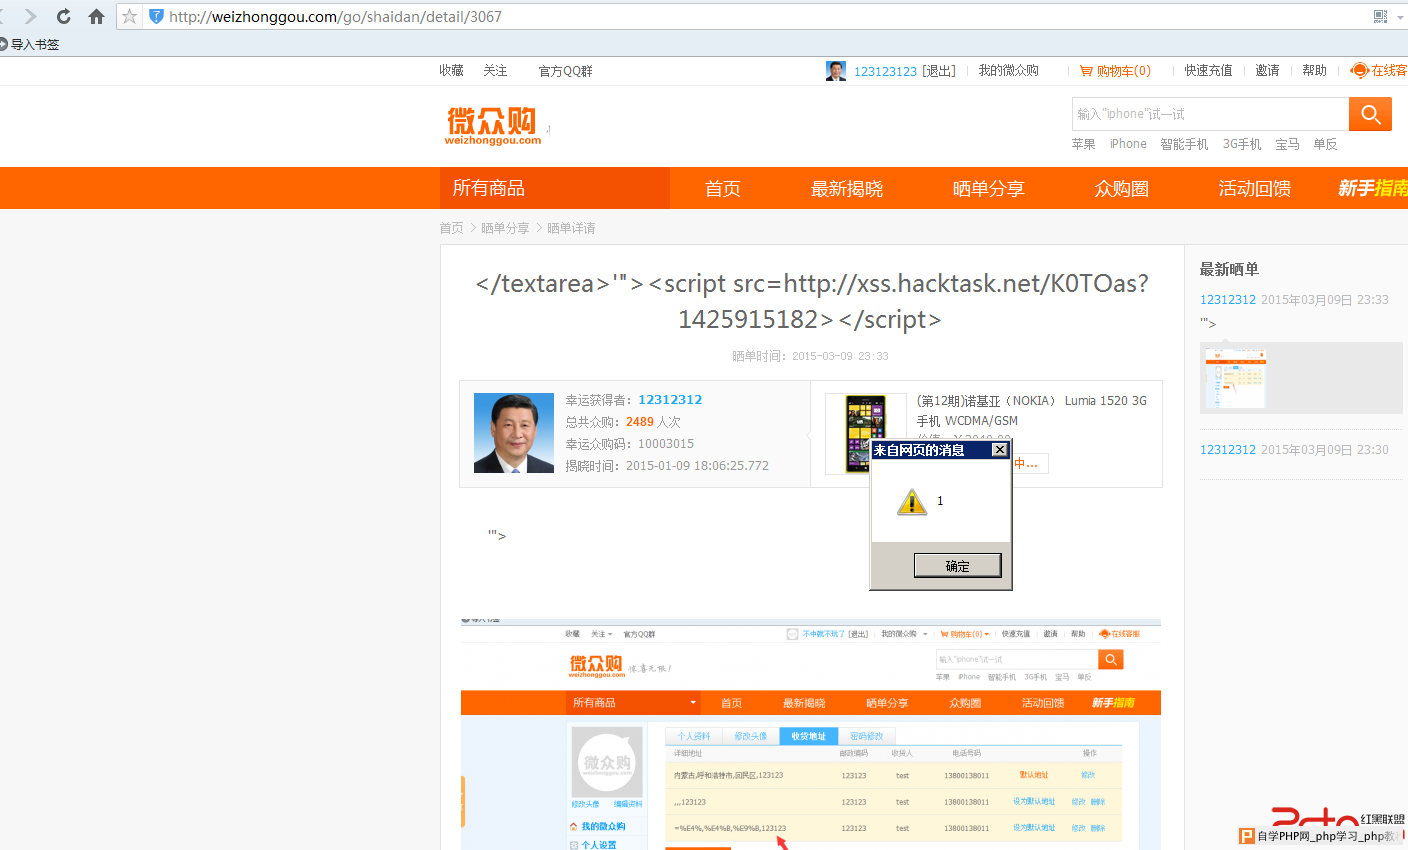
Task: Select 众购圈 in the navigation bar
Action: pyautogui.click(x=1122, y=188)
